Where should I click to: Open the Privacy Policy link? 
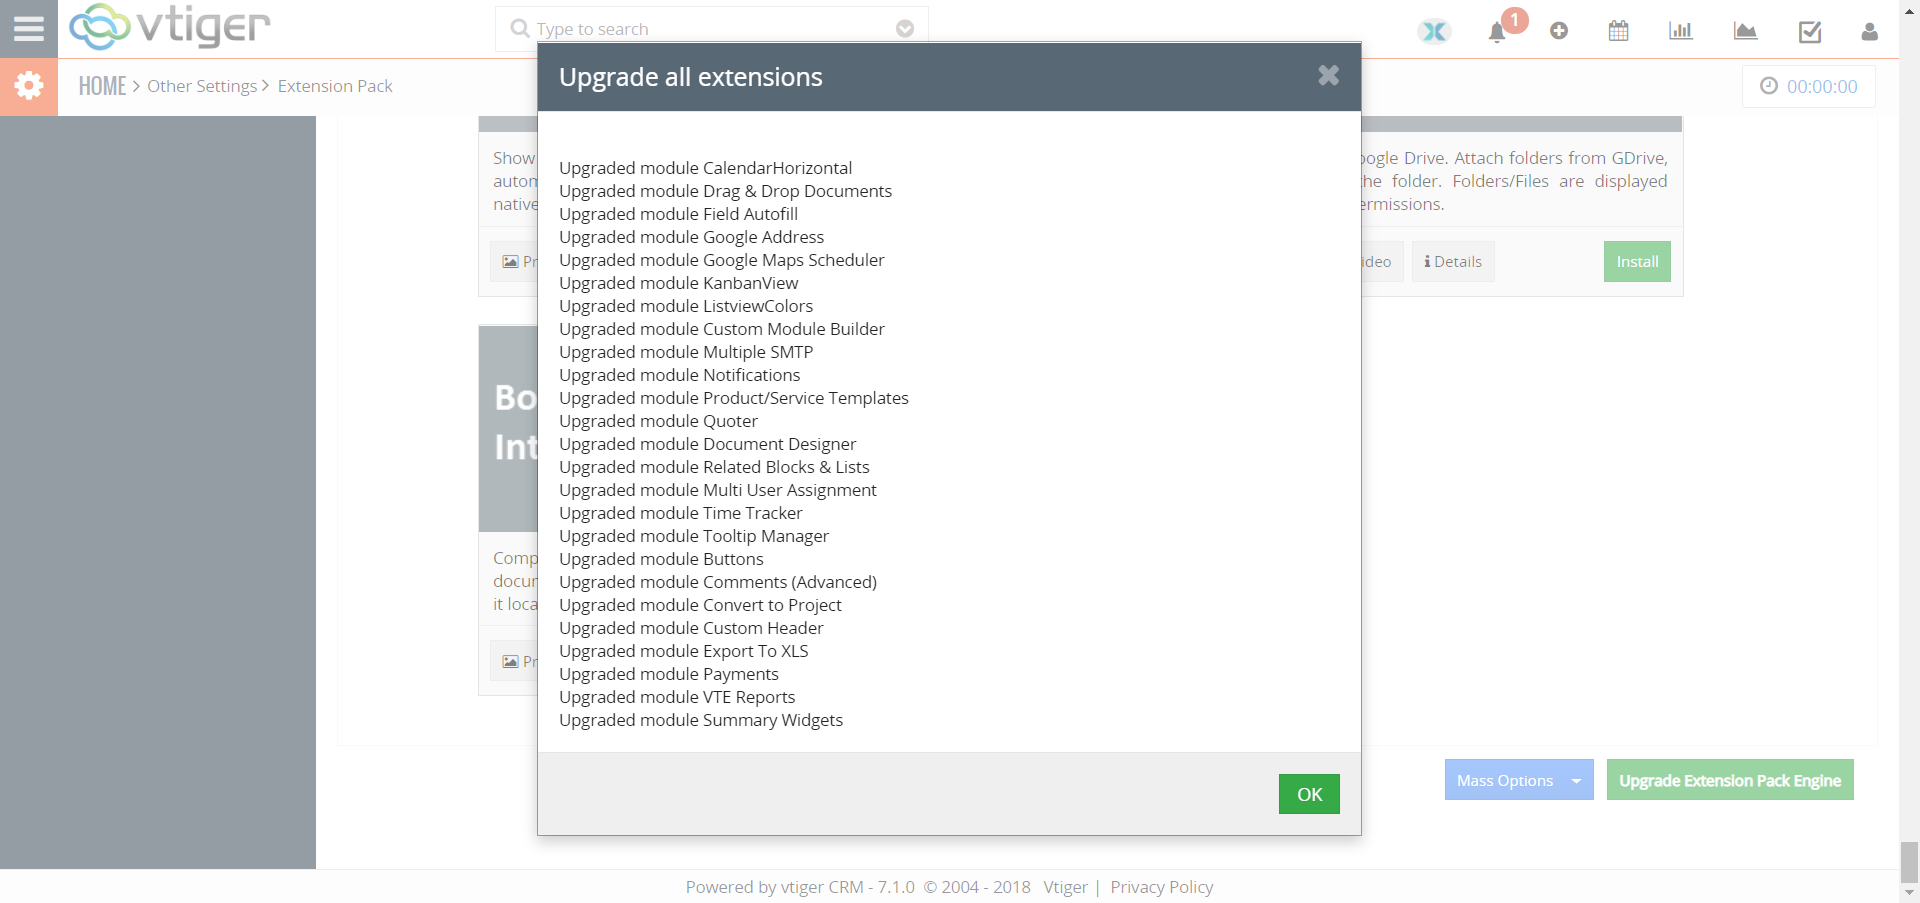(1161, 887)
